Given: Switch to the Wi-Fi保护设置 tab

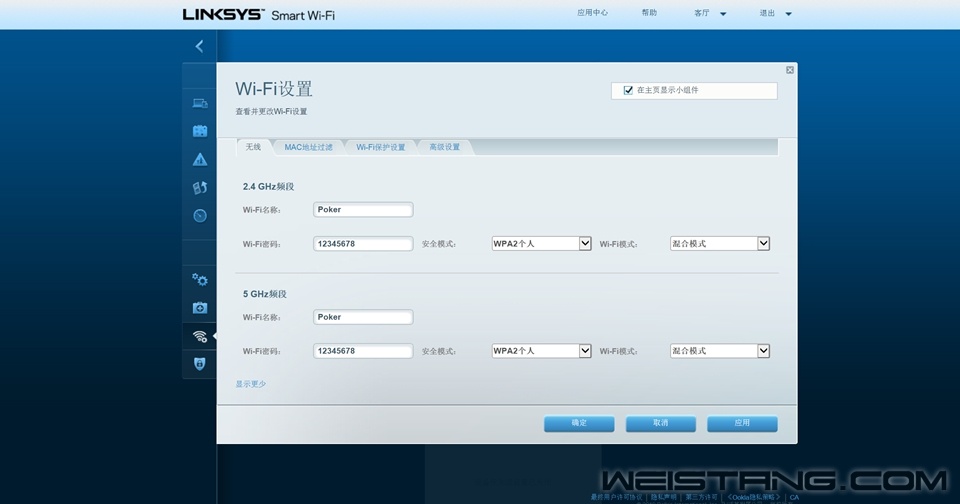Looking at the screenshot, I should click(x=381, y=147).
